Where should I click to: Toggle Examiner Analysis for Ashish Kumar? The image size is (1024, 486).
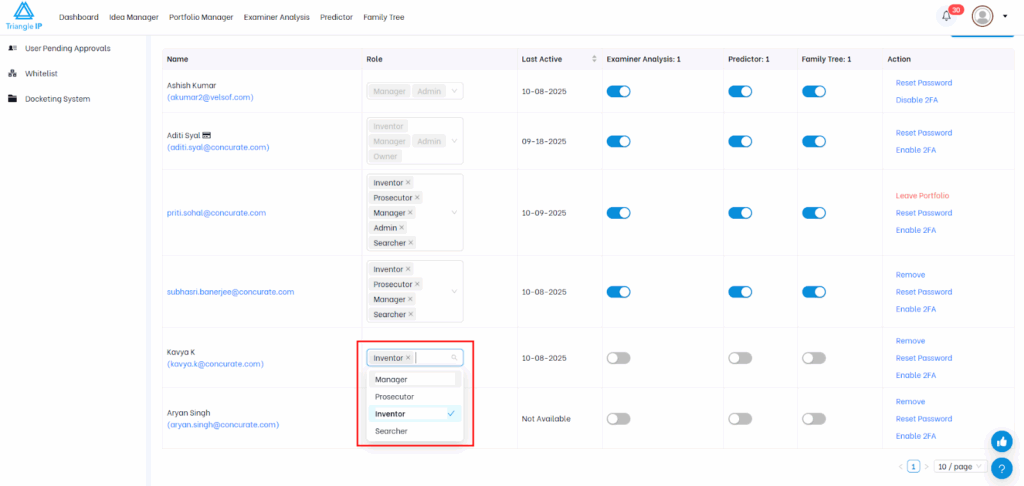(619, 91)
